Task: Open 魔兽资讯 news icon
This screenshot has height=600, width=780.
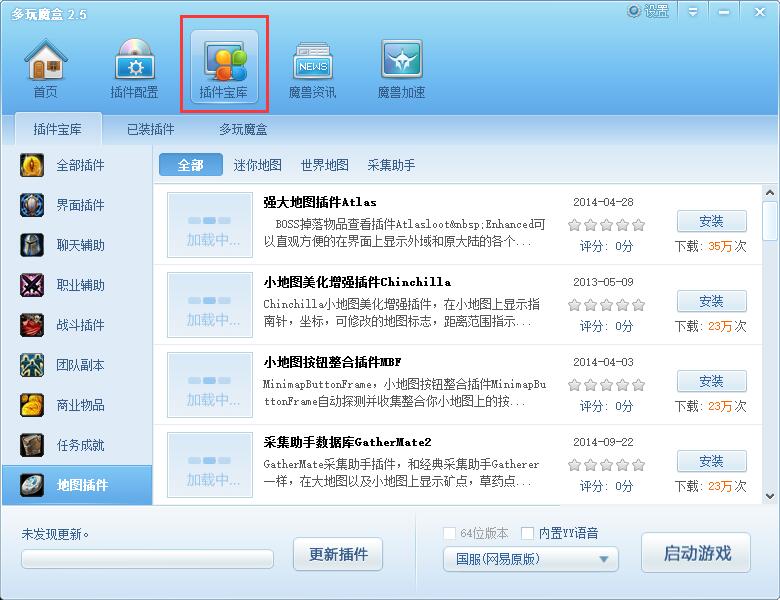Action: tap(312, 68)
